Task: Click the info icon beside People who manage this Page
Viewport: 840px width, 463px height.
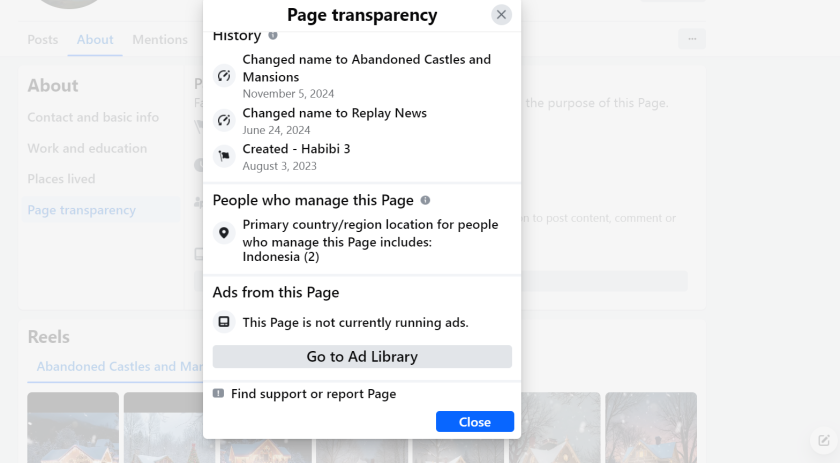Action: [x=425, y=200]
